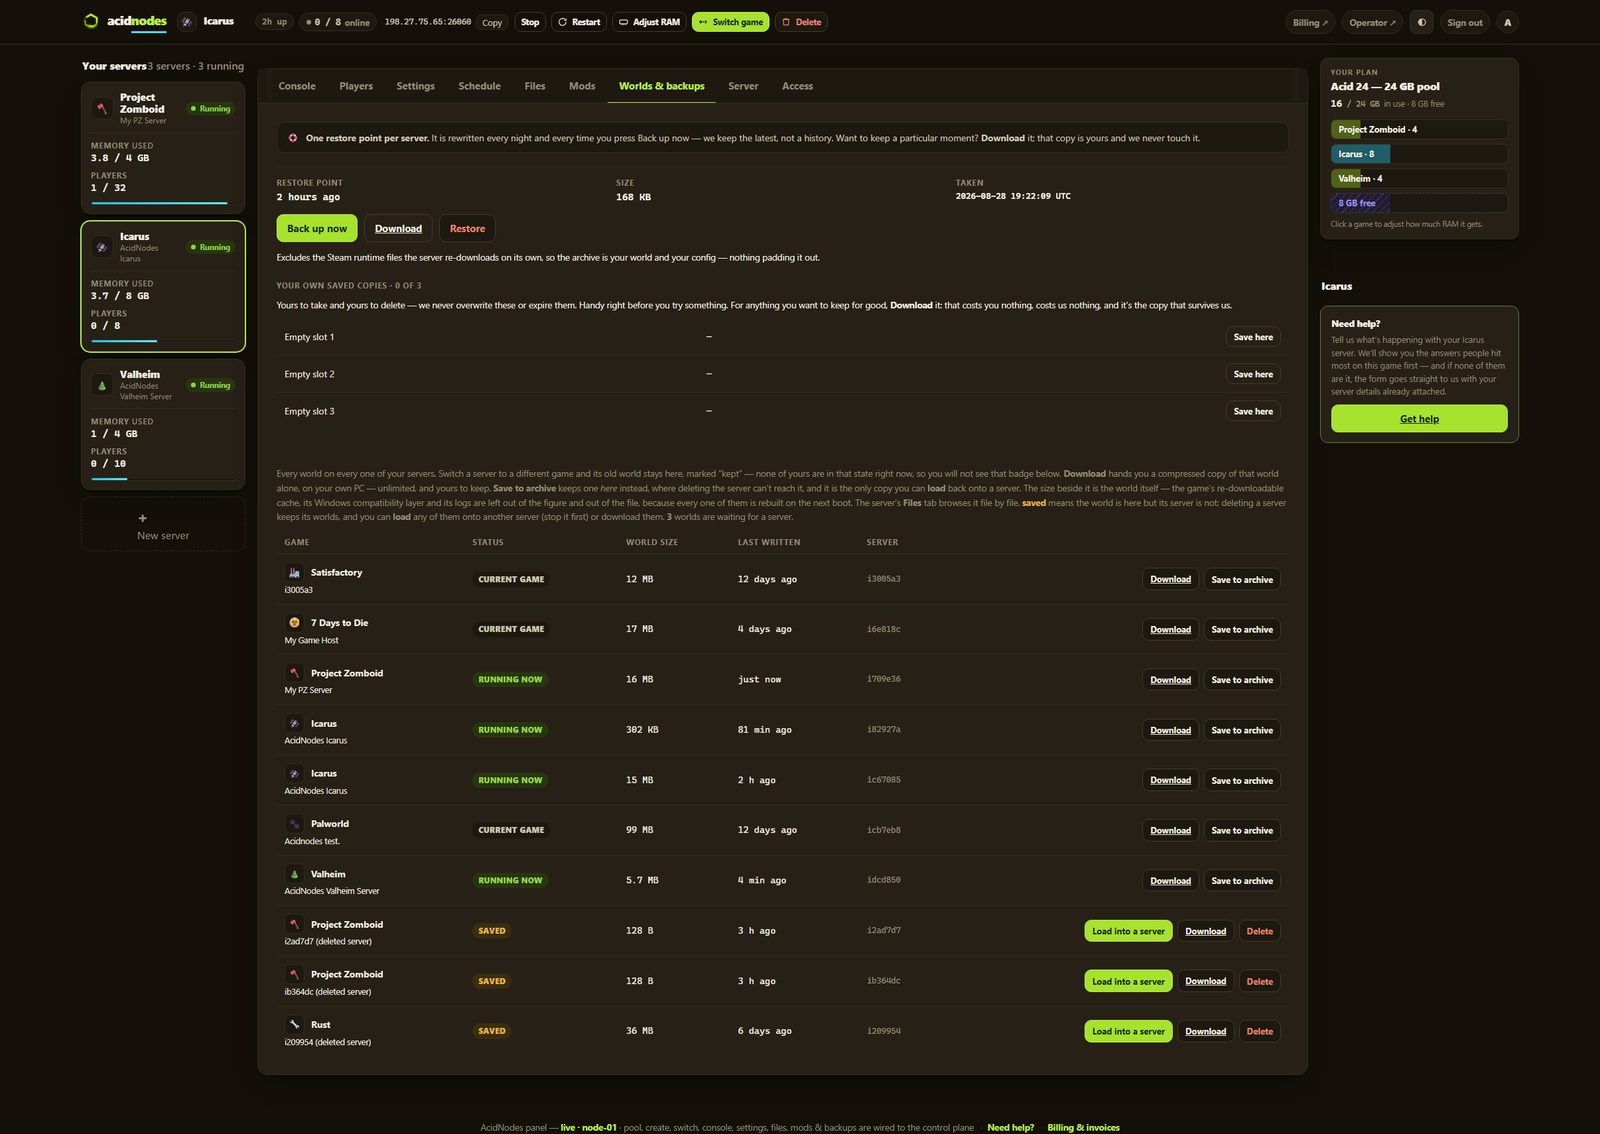Load i2ad7d7 Project Zomboid world into server

click(1128, 931)
